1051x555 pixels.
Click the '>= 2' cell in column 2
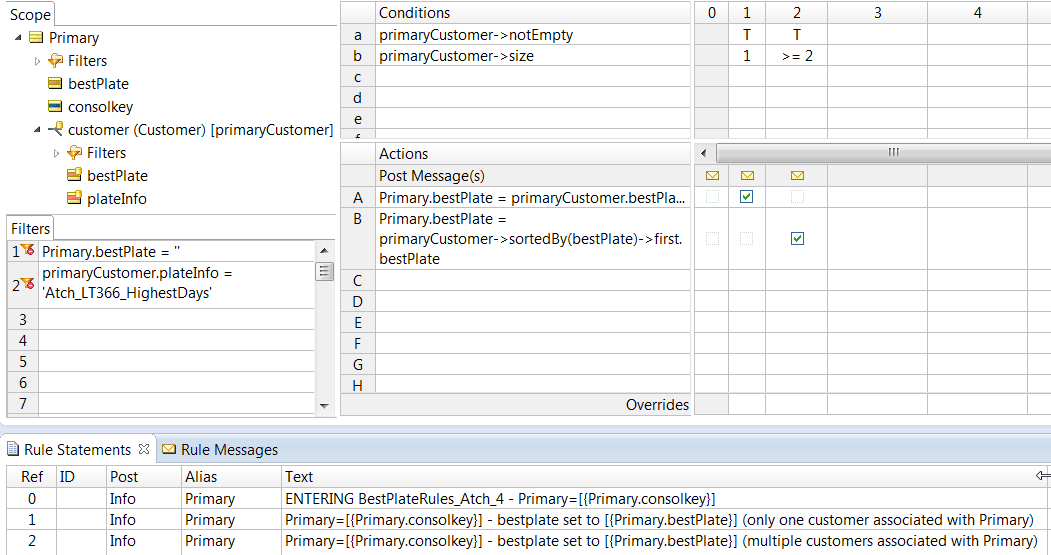coord(797,56)
